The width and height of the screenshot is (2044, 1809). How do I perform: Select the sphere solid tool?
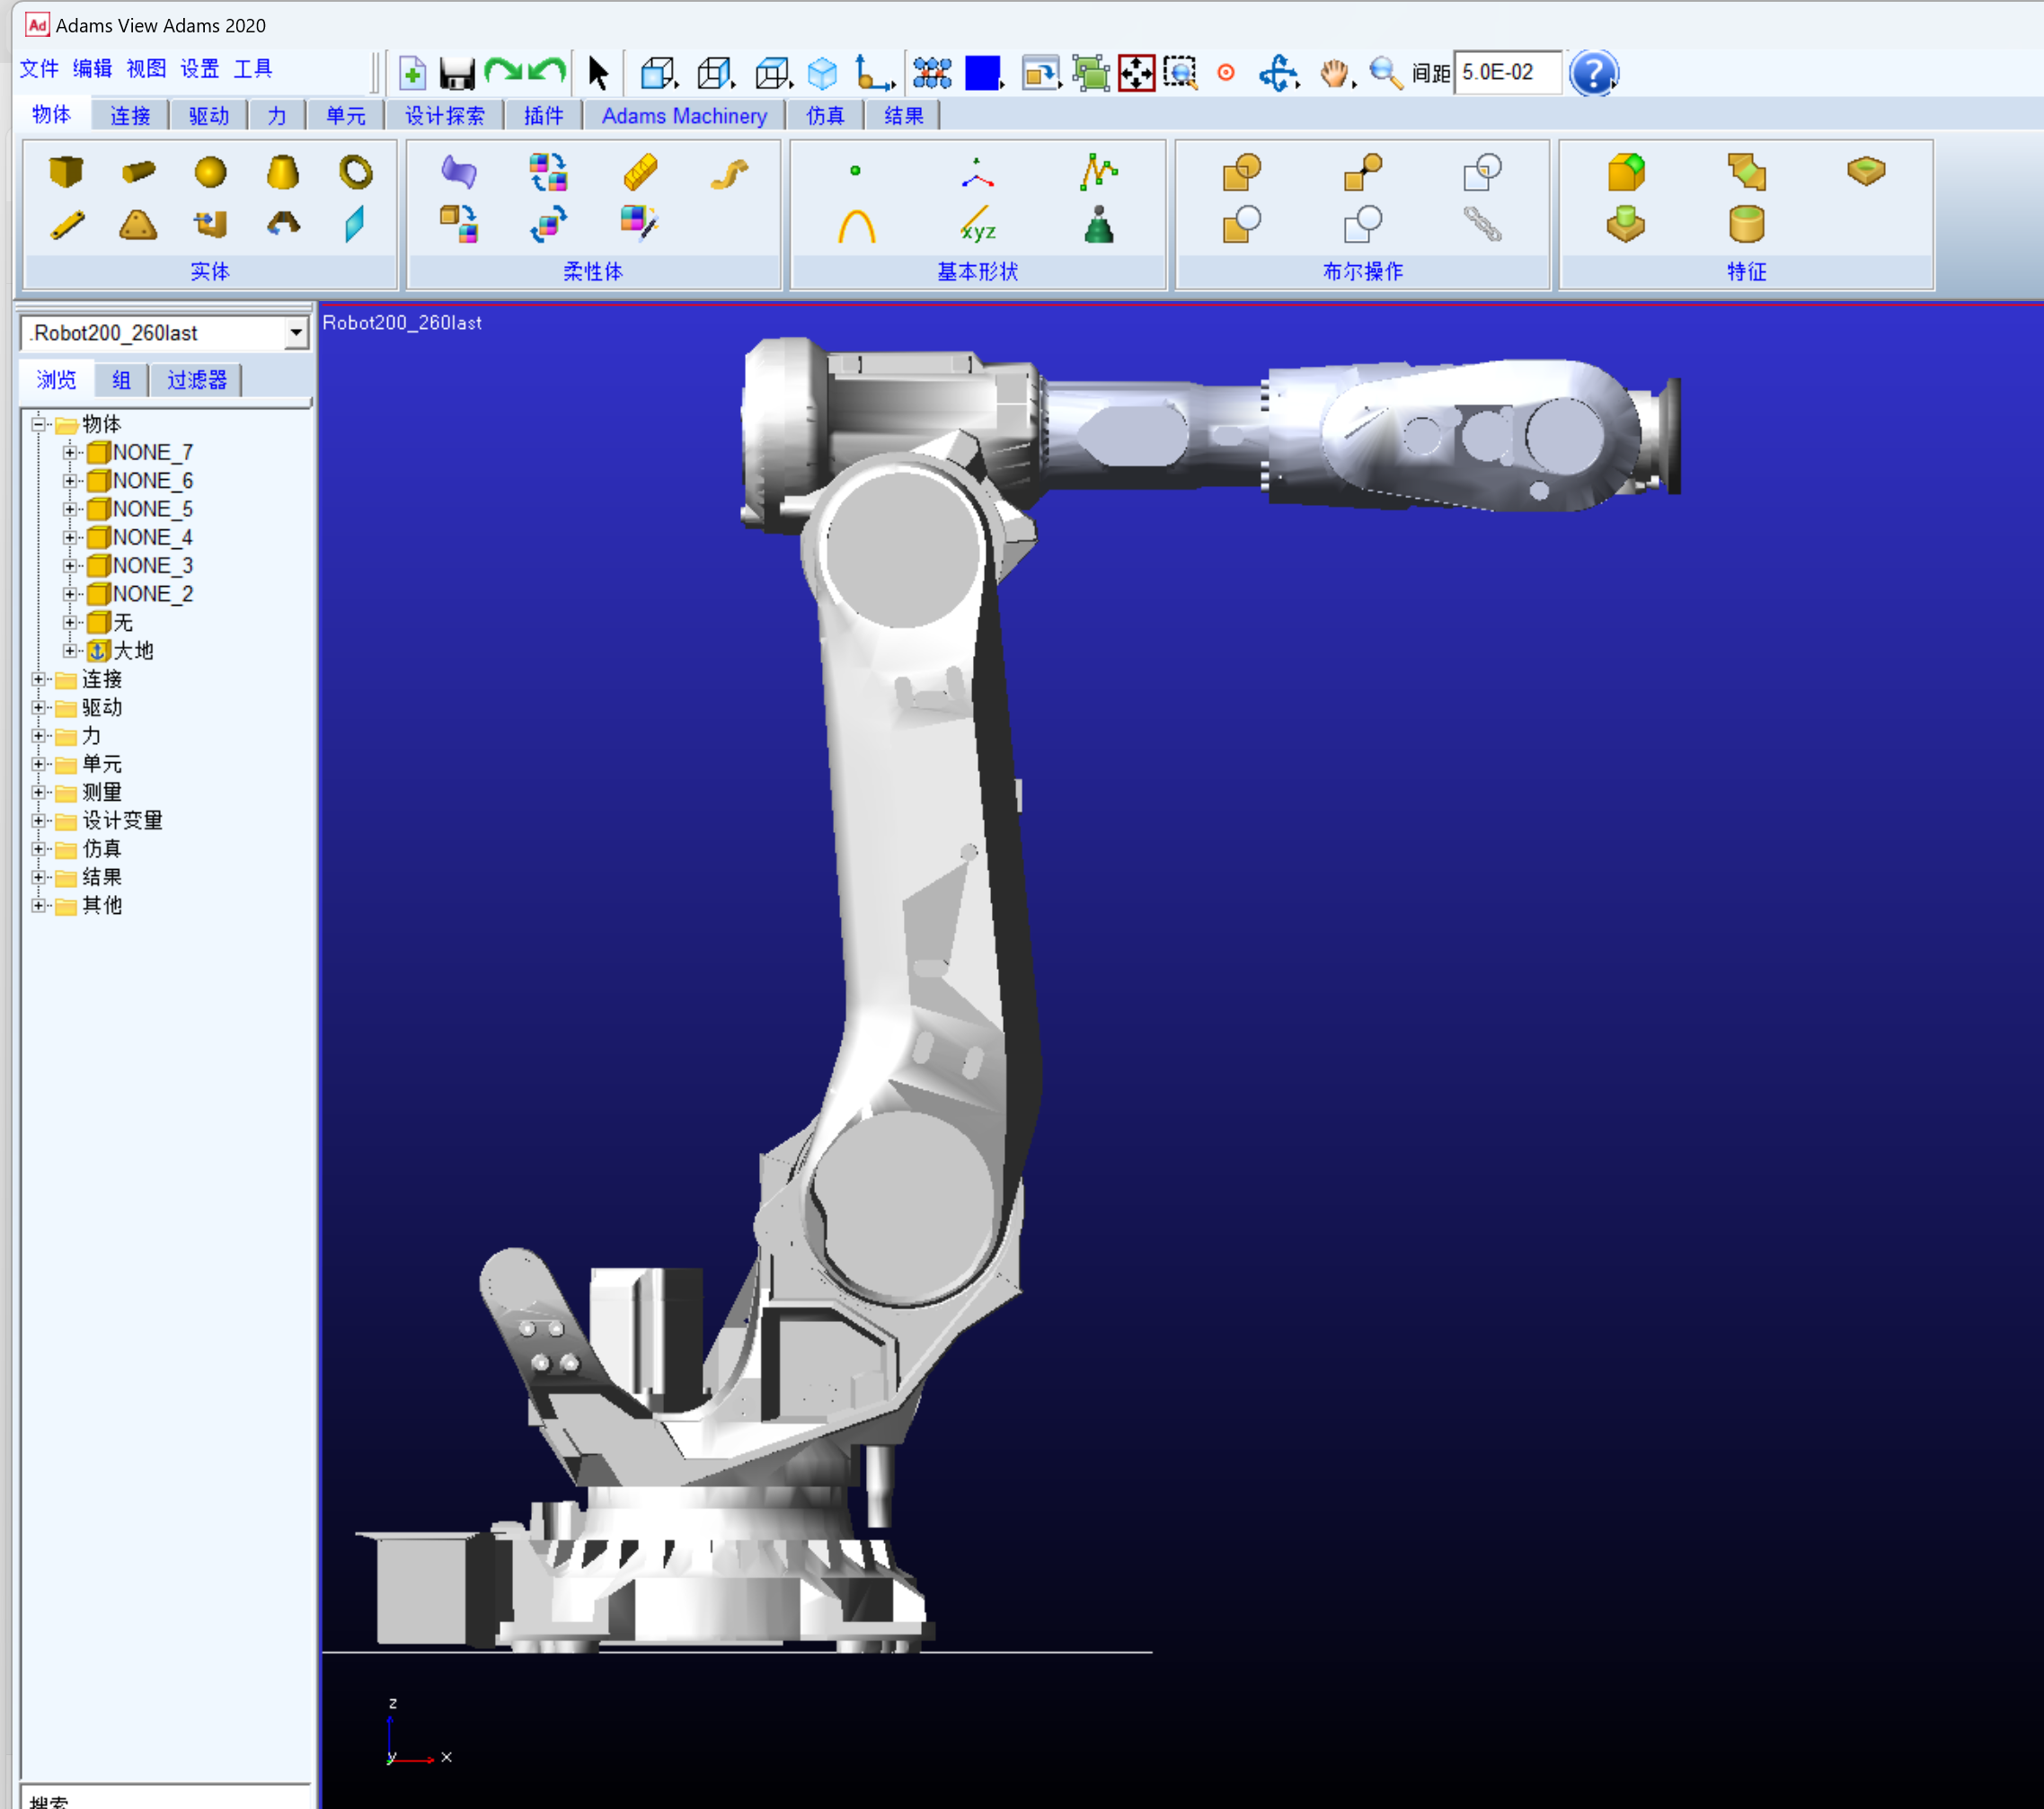(210, 172)
